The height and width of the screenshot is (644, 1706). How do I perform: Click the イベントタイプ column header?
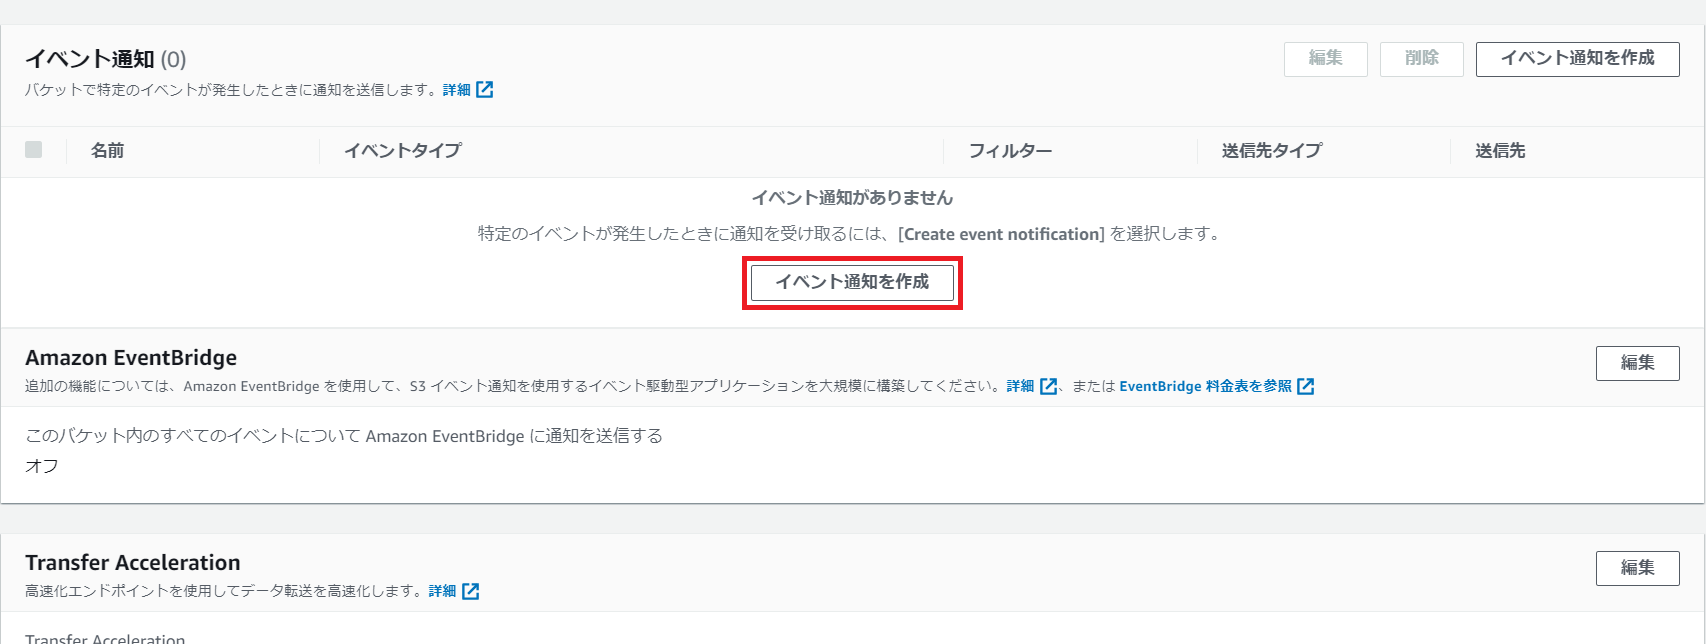(403, 151)
